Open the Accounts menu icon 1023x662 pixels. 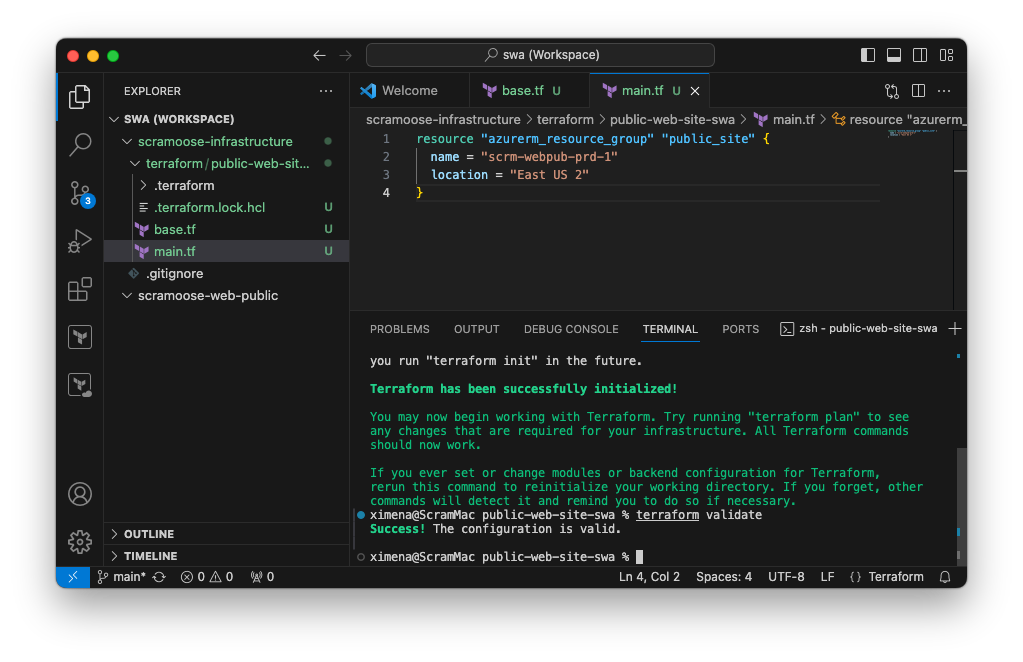tap(80, 494)
